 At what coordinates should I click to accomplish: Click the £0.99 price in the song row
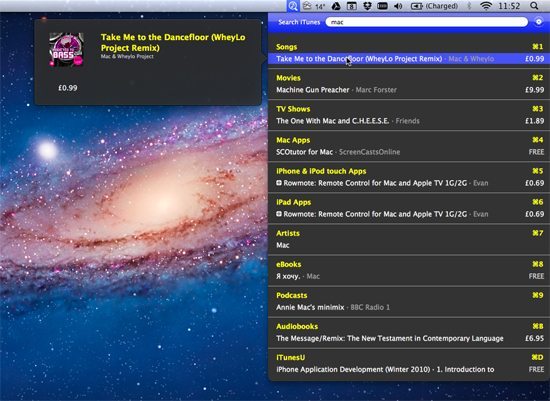[x=535, y=59]
